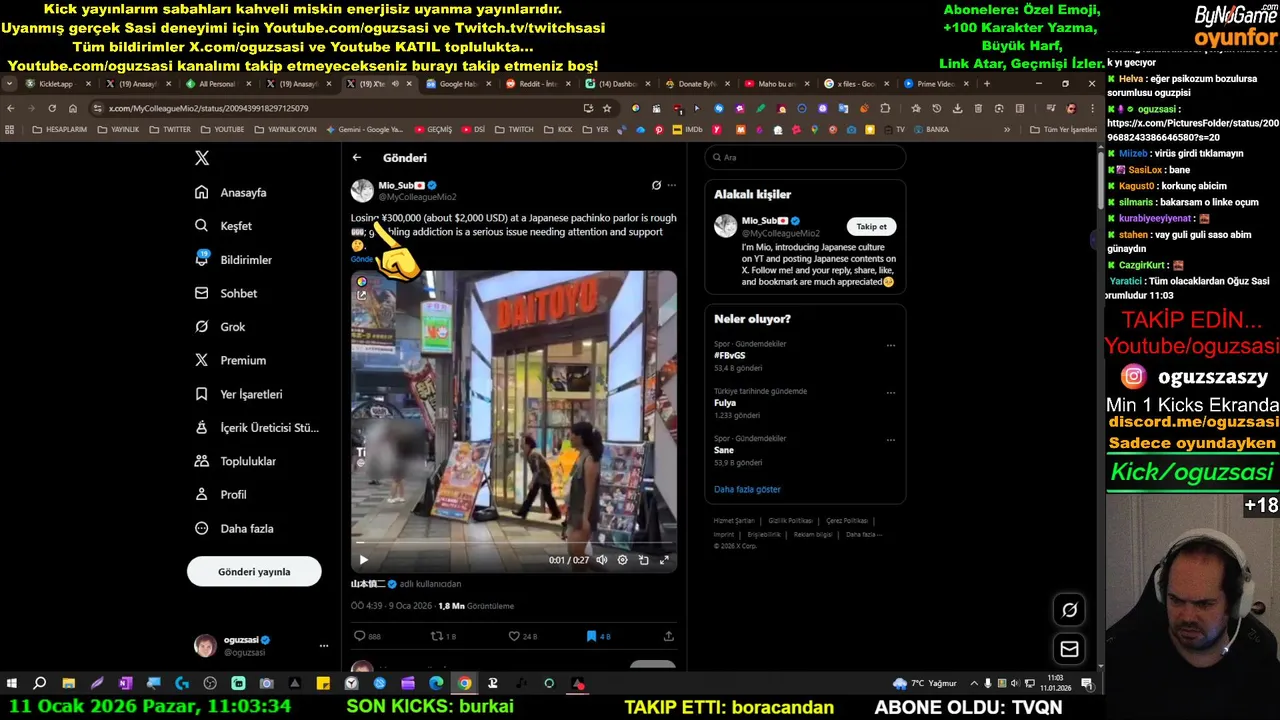This screenshot has width=1280, height=720.
Task: Mute the video volume icon
Action: (x=602, y=560)
